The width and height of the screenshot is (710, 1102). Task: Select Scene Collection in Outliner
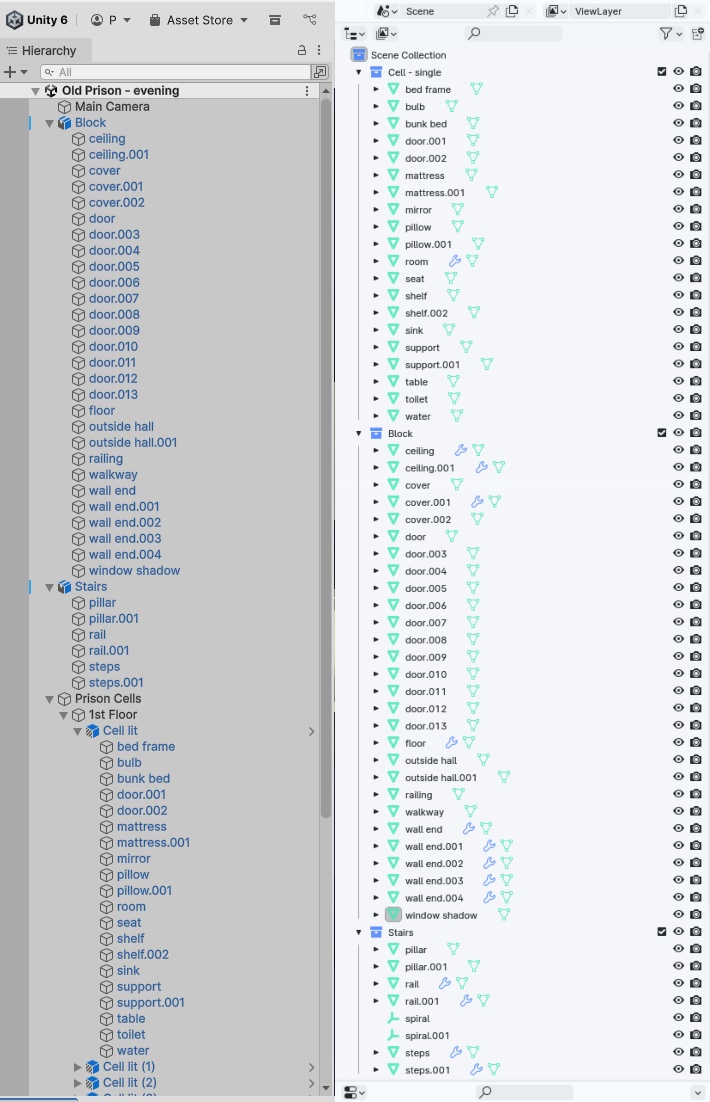(x=408, y=55)
